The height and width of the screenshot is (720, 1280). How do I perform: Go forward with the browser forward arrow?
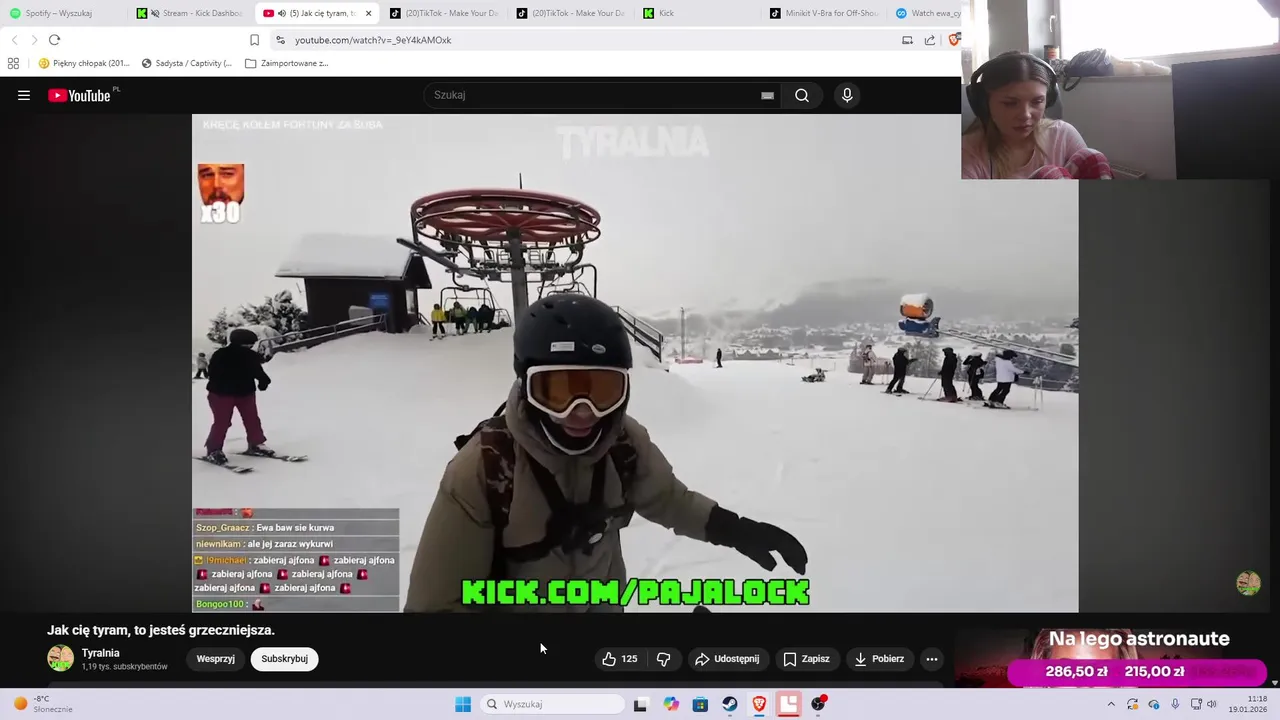(x=34, y=40)
